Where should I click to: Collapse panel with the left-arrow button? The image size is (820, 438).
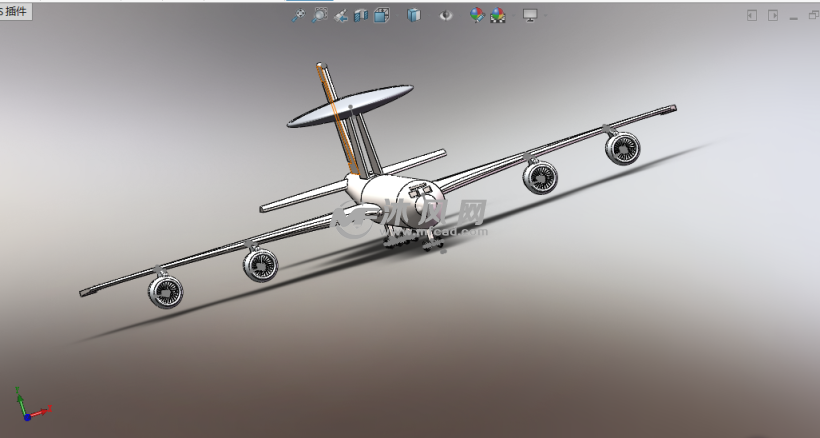coord(753,15)
